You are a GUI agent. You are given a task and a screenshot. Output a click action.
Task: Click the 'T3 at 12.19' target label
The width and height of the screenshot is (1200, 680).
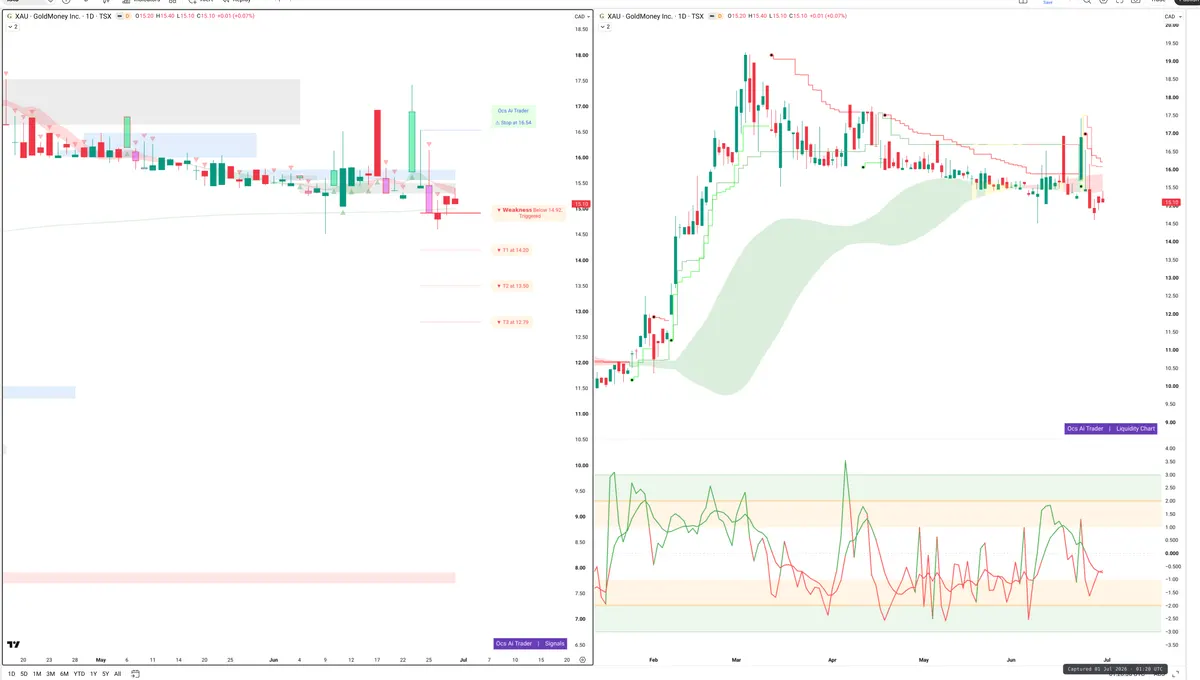click(x=513, y=322)
